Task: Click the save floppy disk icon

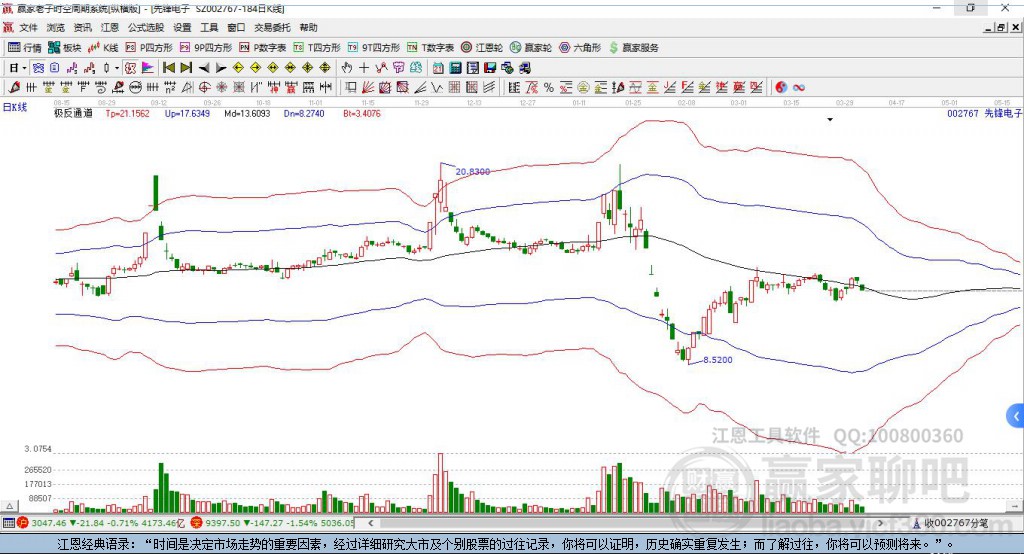Action: 490,68
